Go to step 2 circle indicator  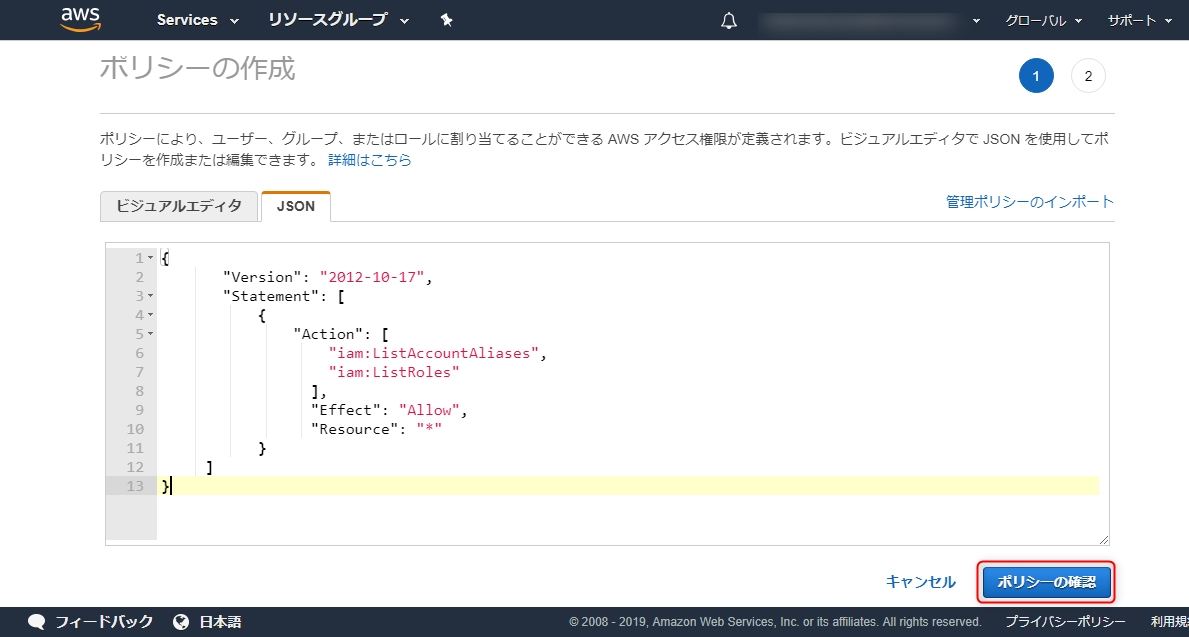coord(1088,75)
